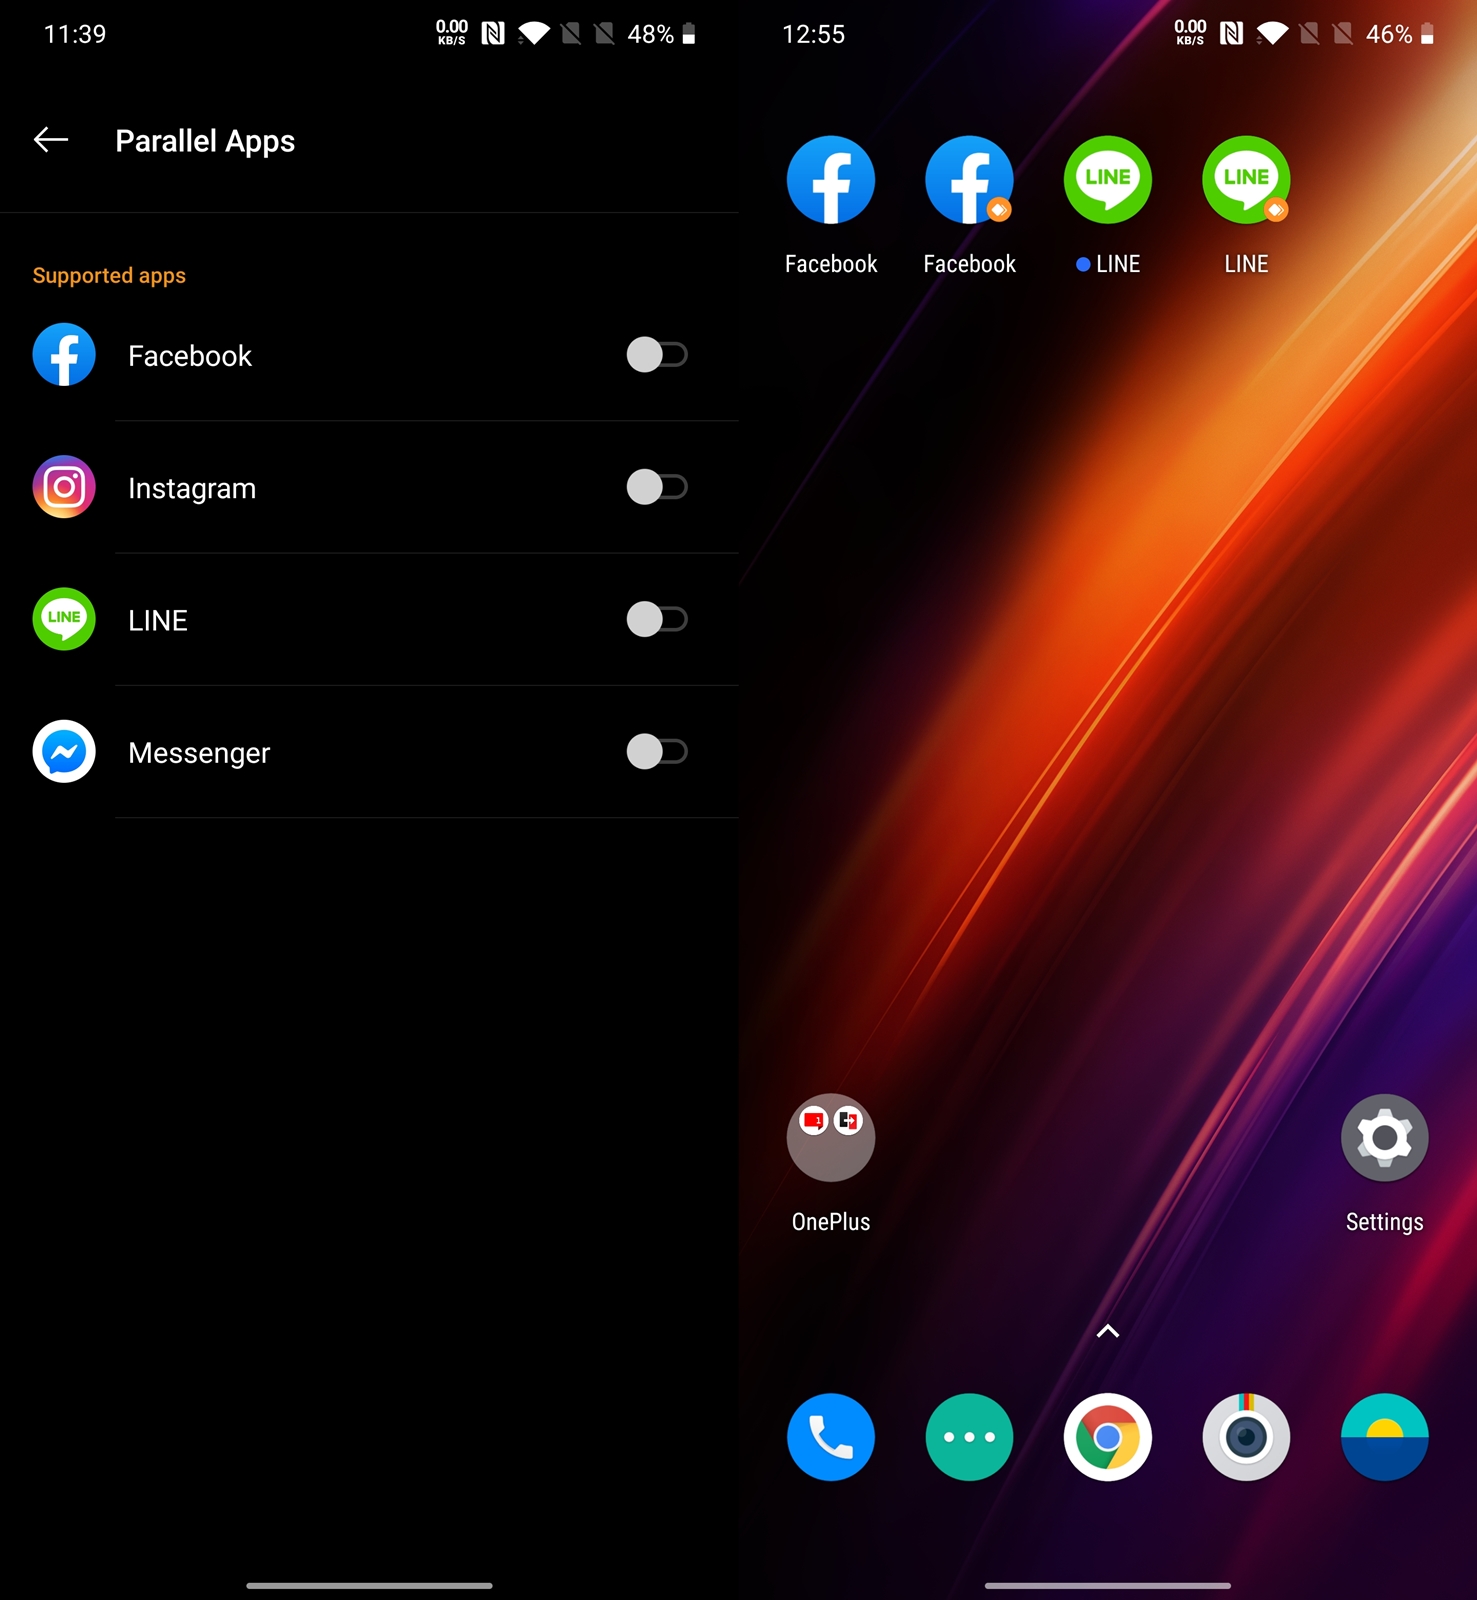Turn on Instagram parallel app switch
Image resolution: width=1477 pixels, height=1600 pixels.
pyautogui.click(x=656, y=487)
